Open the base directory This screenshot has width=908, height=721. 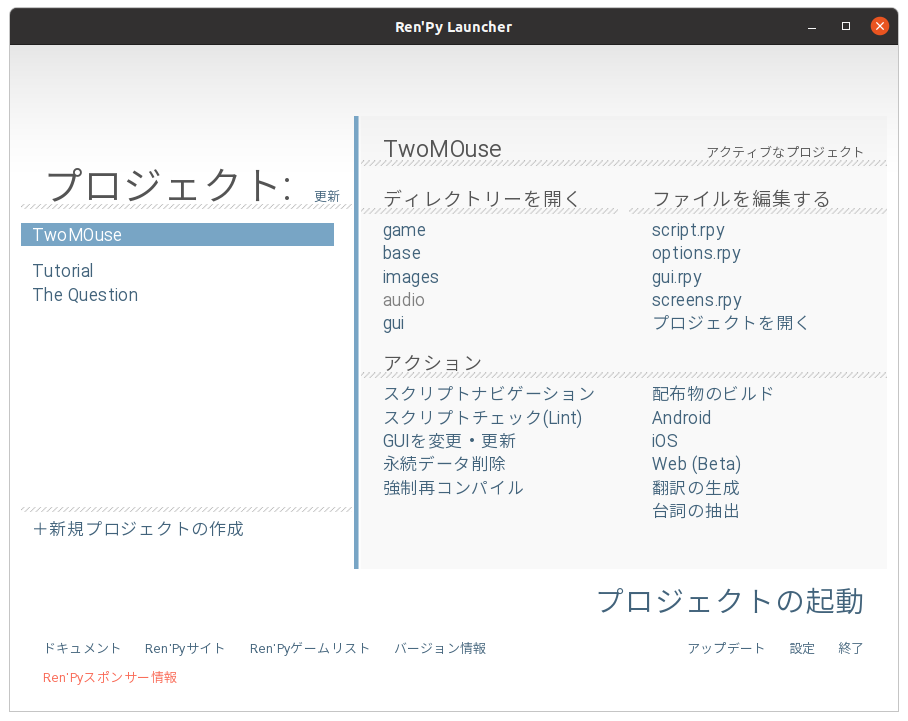coord(402,253)
